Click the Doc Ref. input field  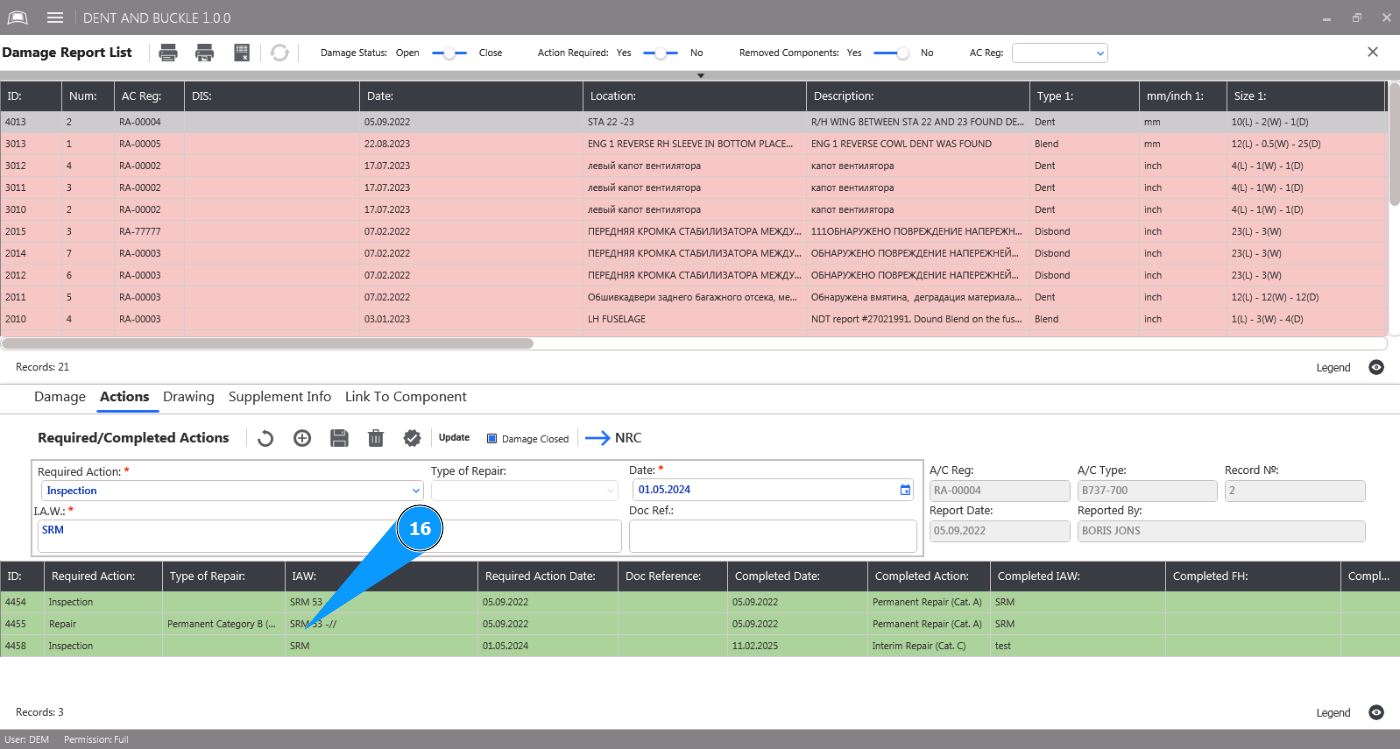(772, 536)
